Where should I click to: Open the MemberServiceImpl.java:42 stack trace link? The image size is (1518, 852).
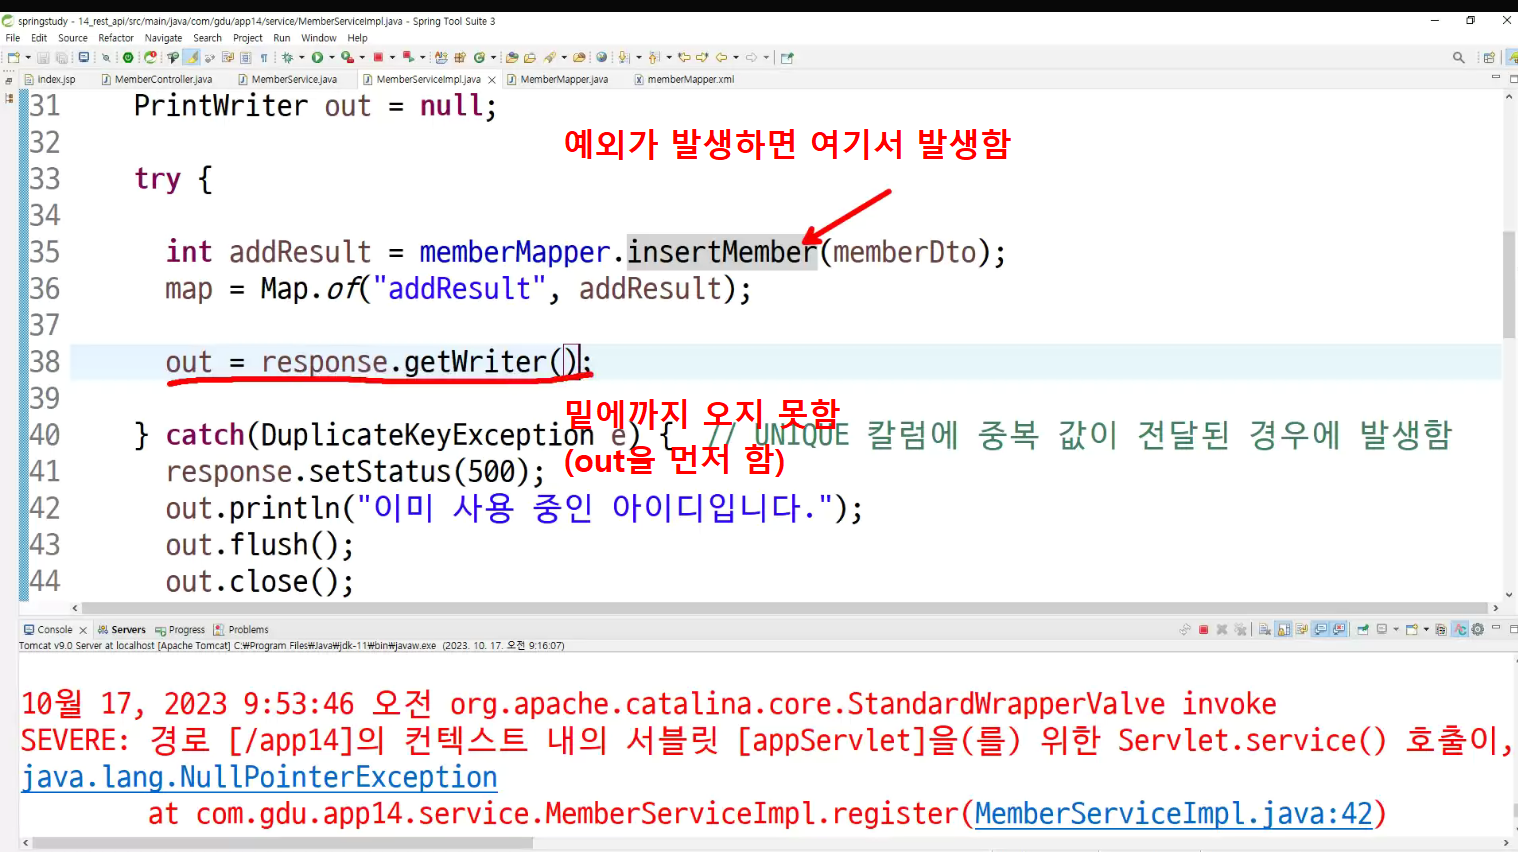click(1174, 814)
